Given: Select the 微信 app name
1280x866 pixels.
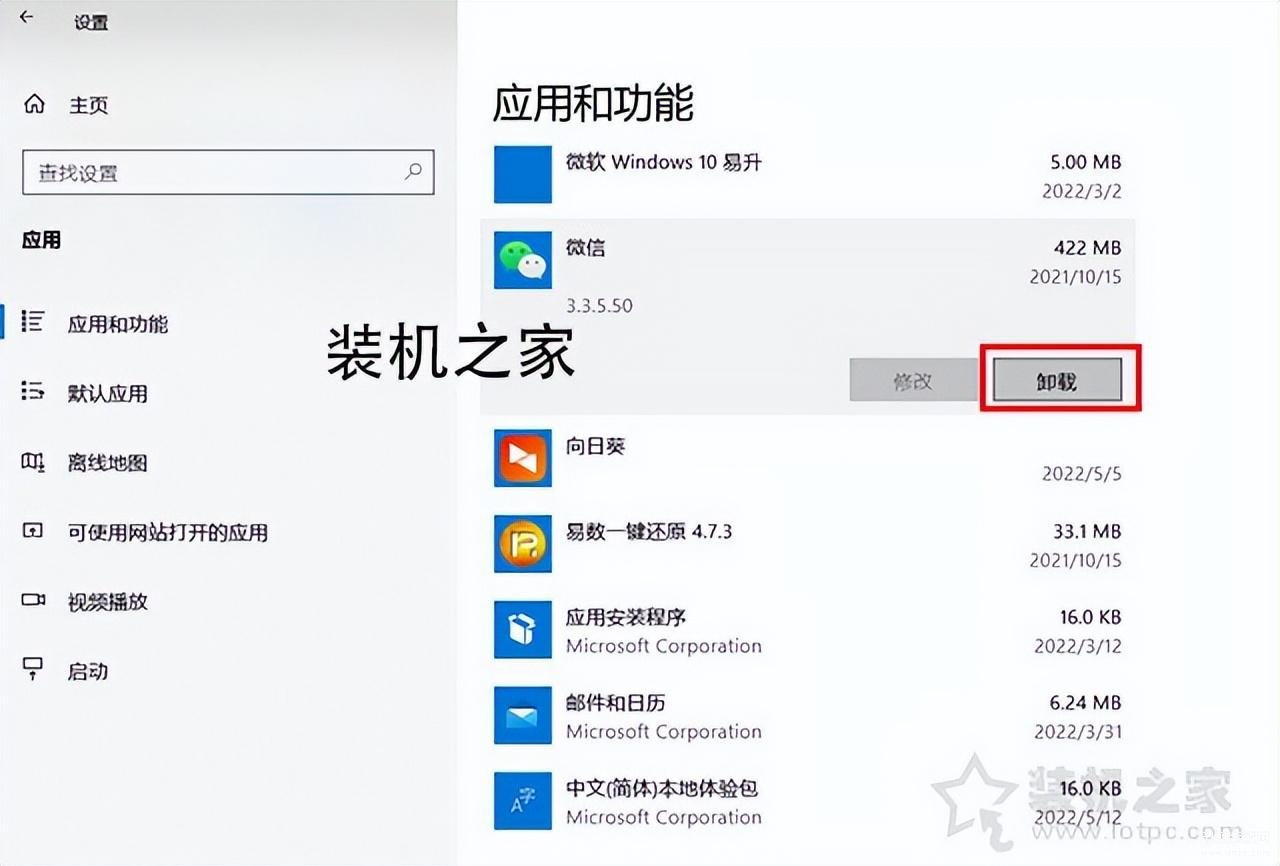Looking at the screenshot, I should pyautogui.click(x=586, y=247).
